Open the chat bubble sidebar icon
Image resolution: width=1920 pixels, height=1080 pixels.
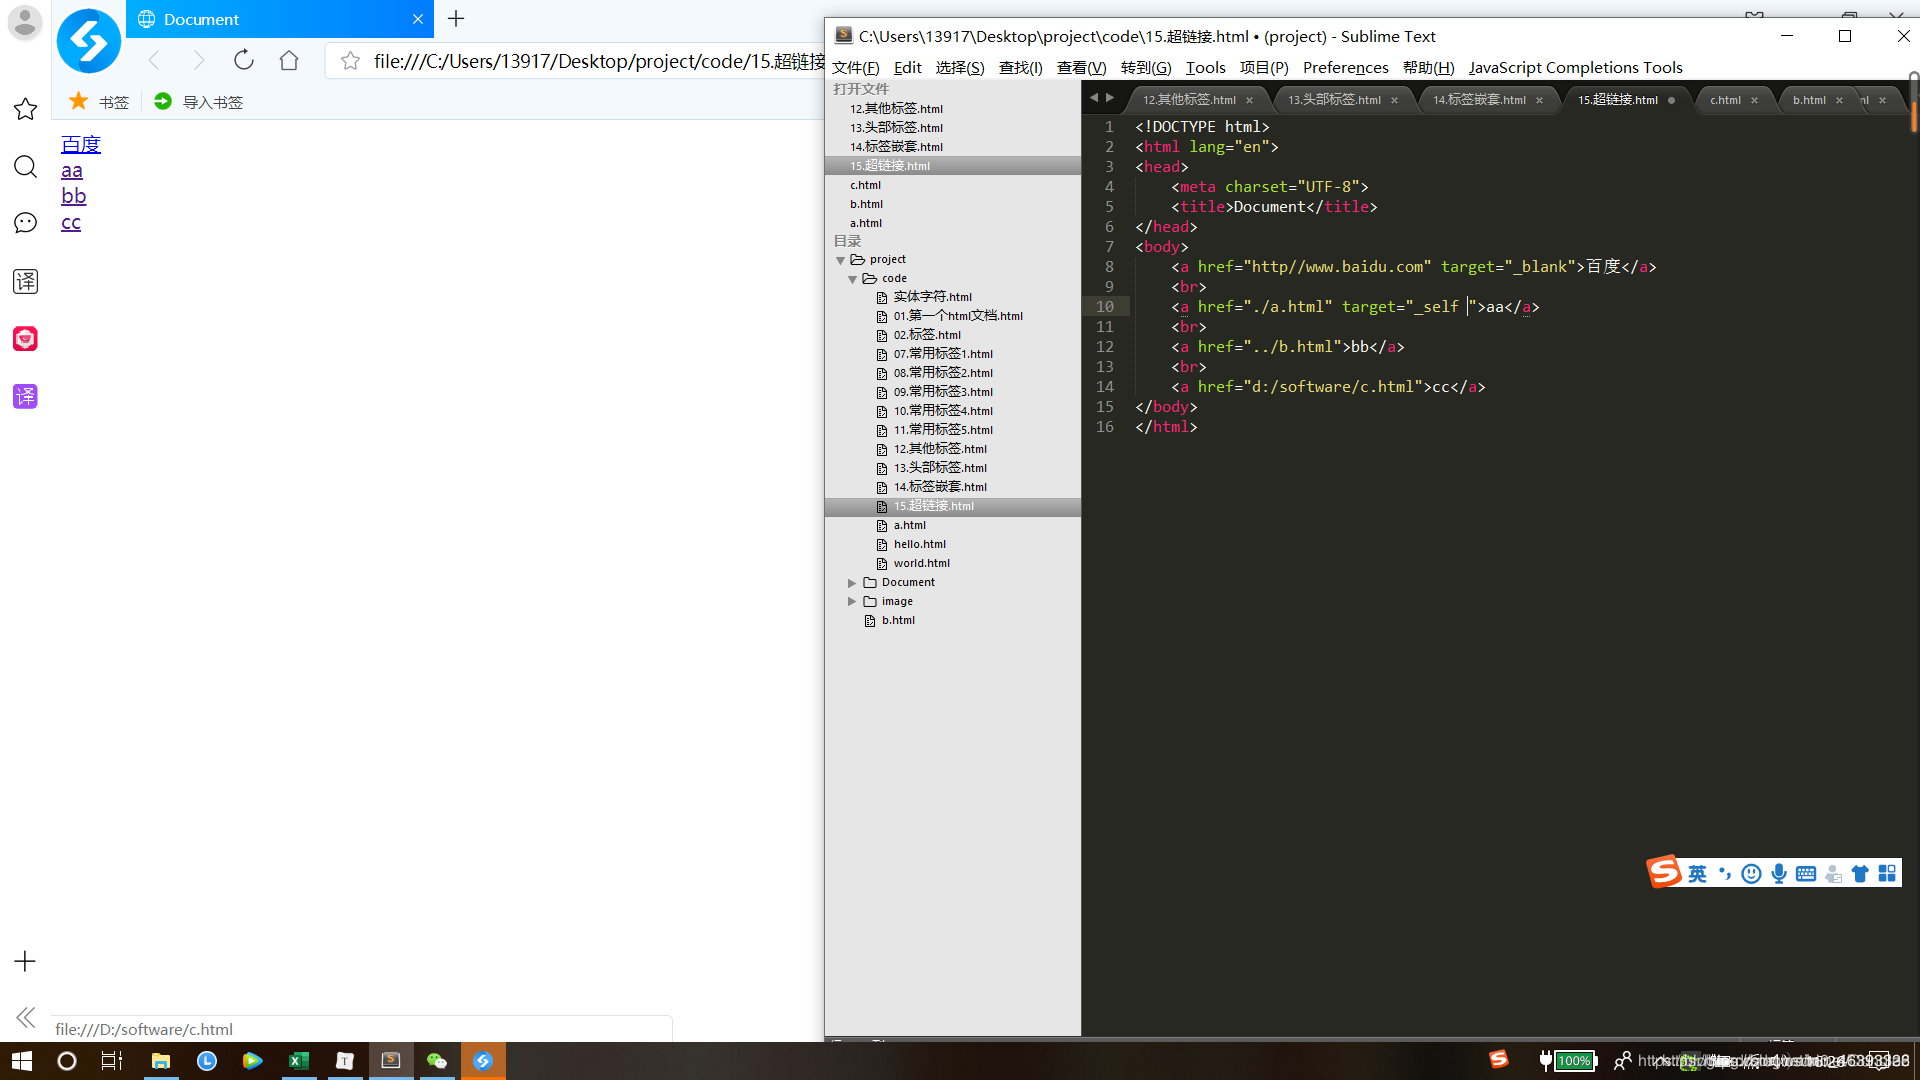25,223
